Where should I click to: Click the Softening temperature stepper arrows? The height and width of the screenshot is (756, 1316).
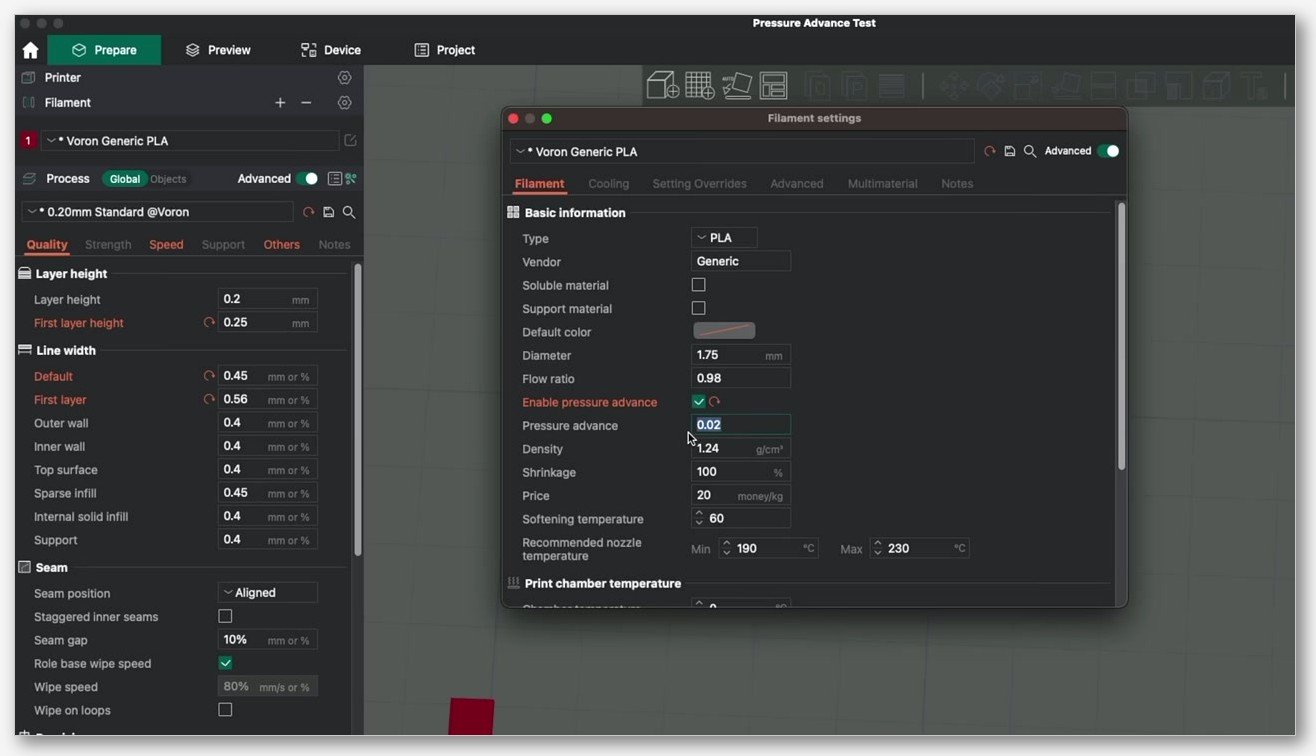pyautogui.click(x=698, y=518)
